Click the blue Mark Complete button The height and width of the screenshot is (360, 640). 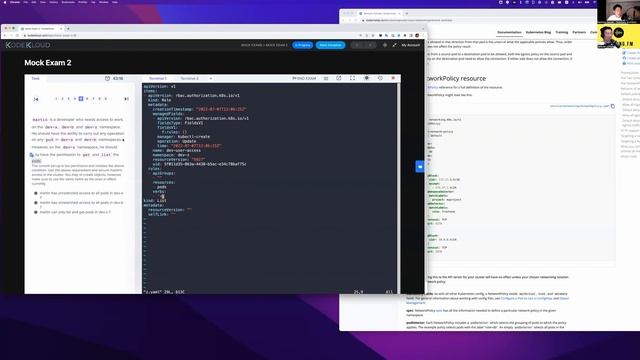[x=330, y=45]
